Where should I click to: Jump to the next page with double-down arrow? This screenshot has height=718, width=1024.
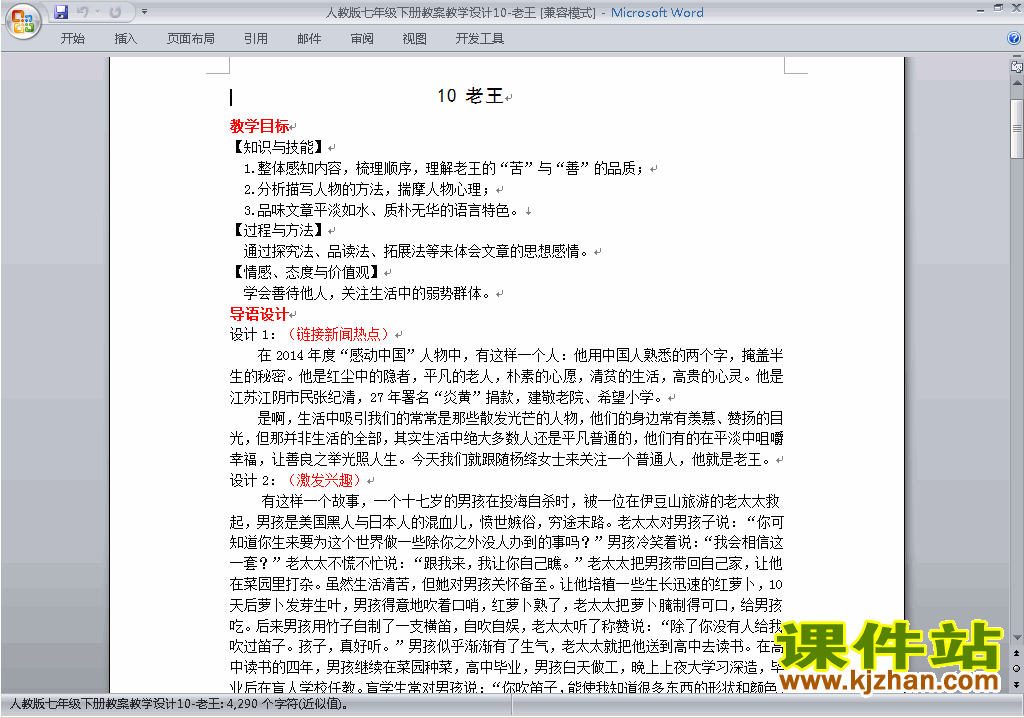(x=1017, y=684)
